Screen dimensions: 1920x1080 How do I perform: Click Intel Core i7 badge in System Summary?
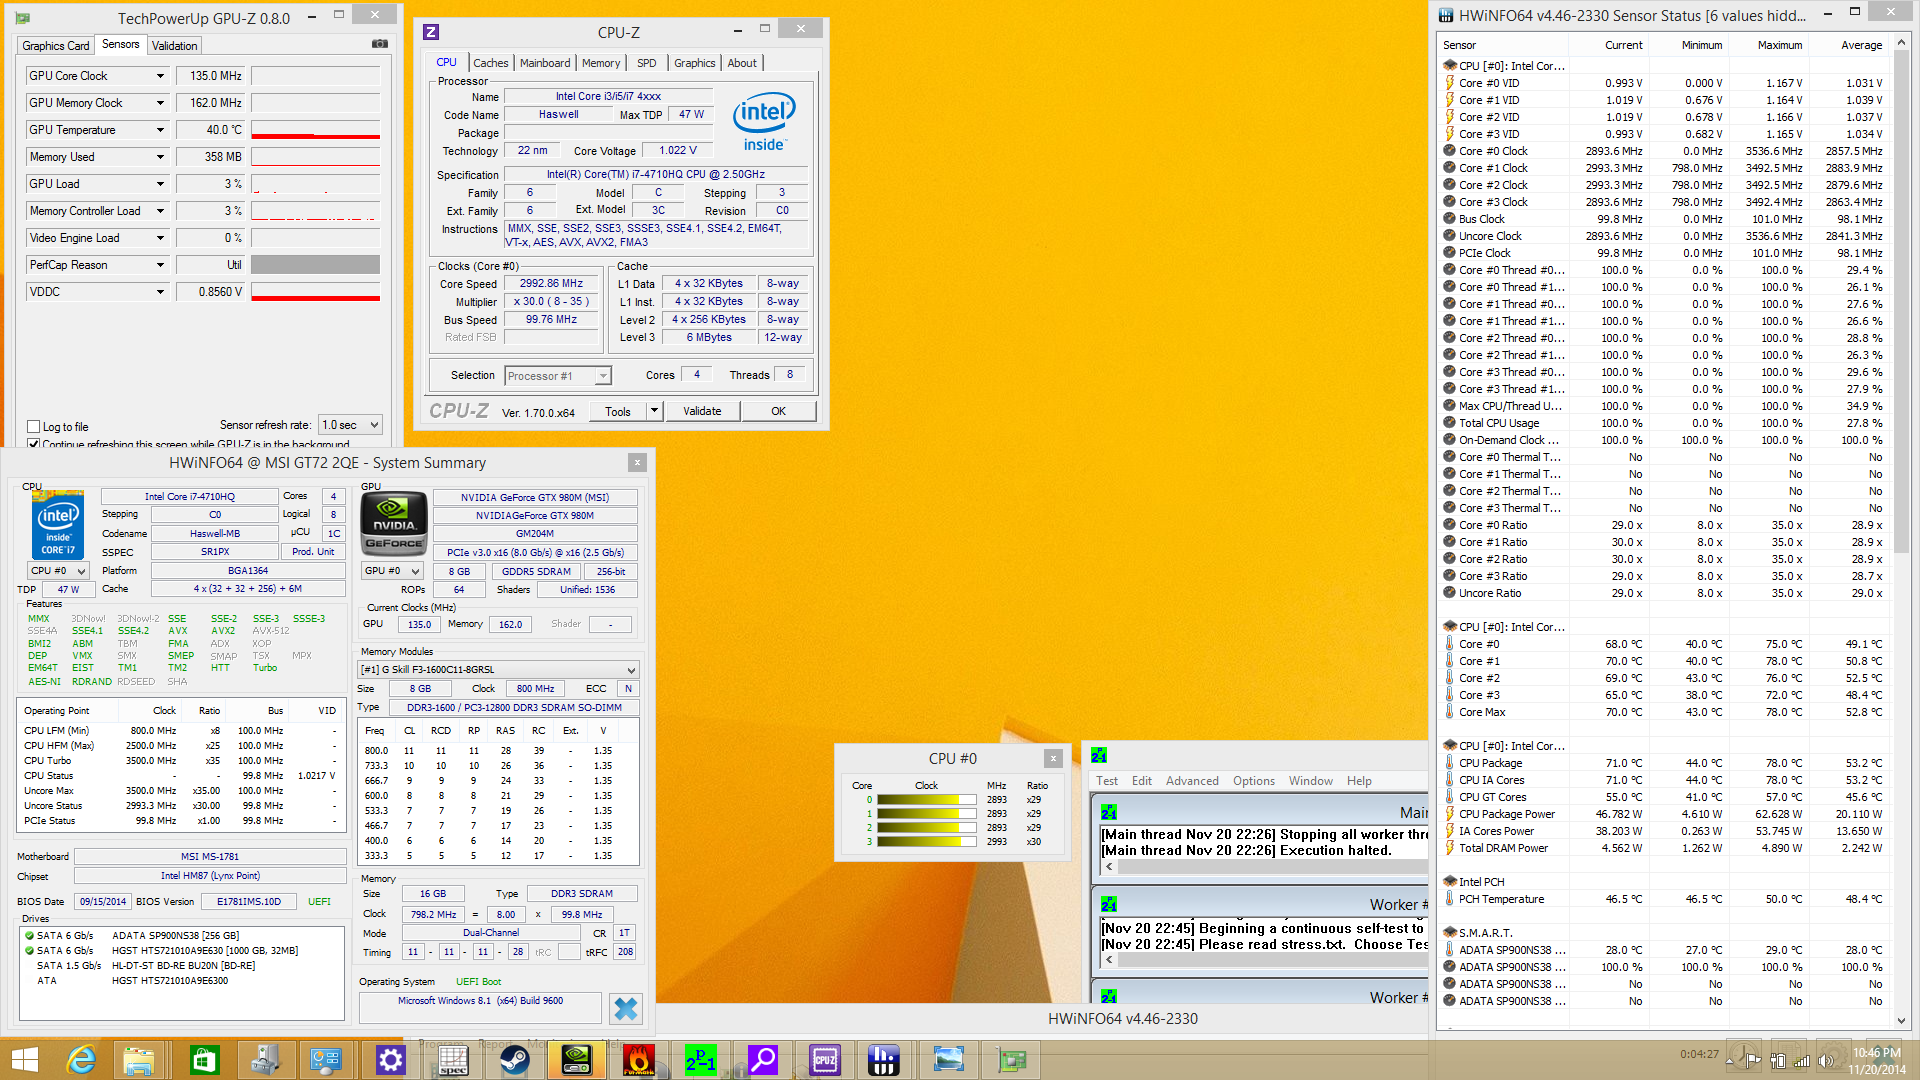58,525
